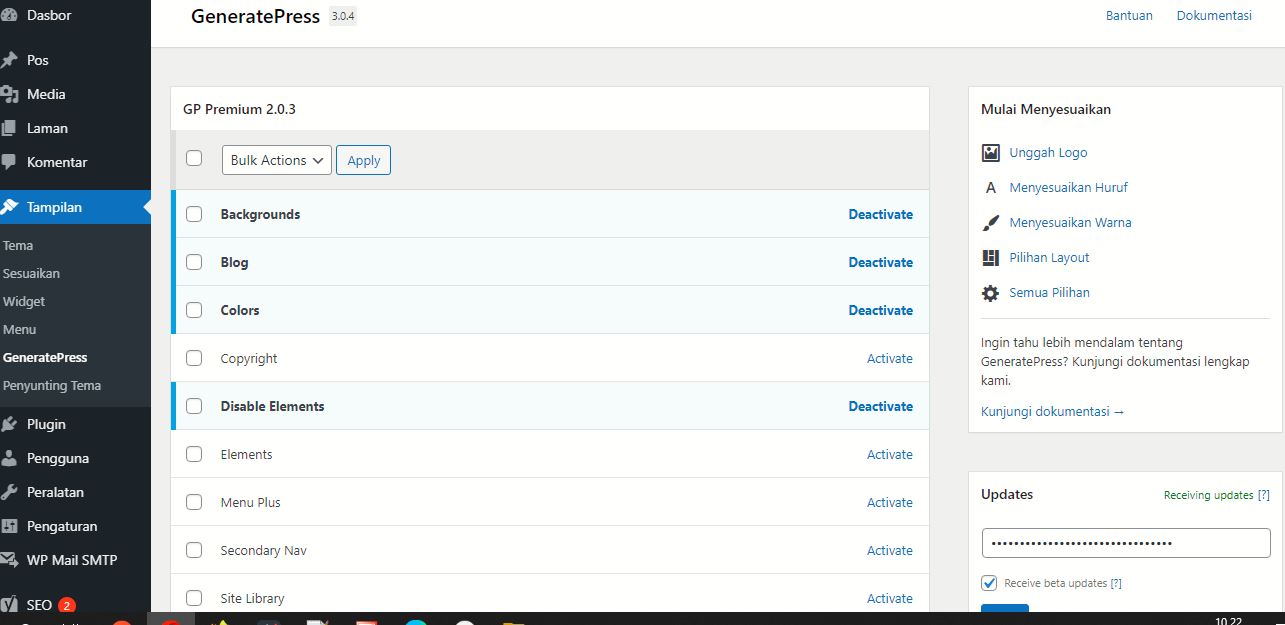Activate the Secondary Nav module
Viewport: 1285px width, 625px height.
click(x=890, y=550)
